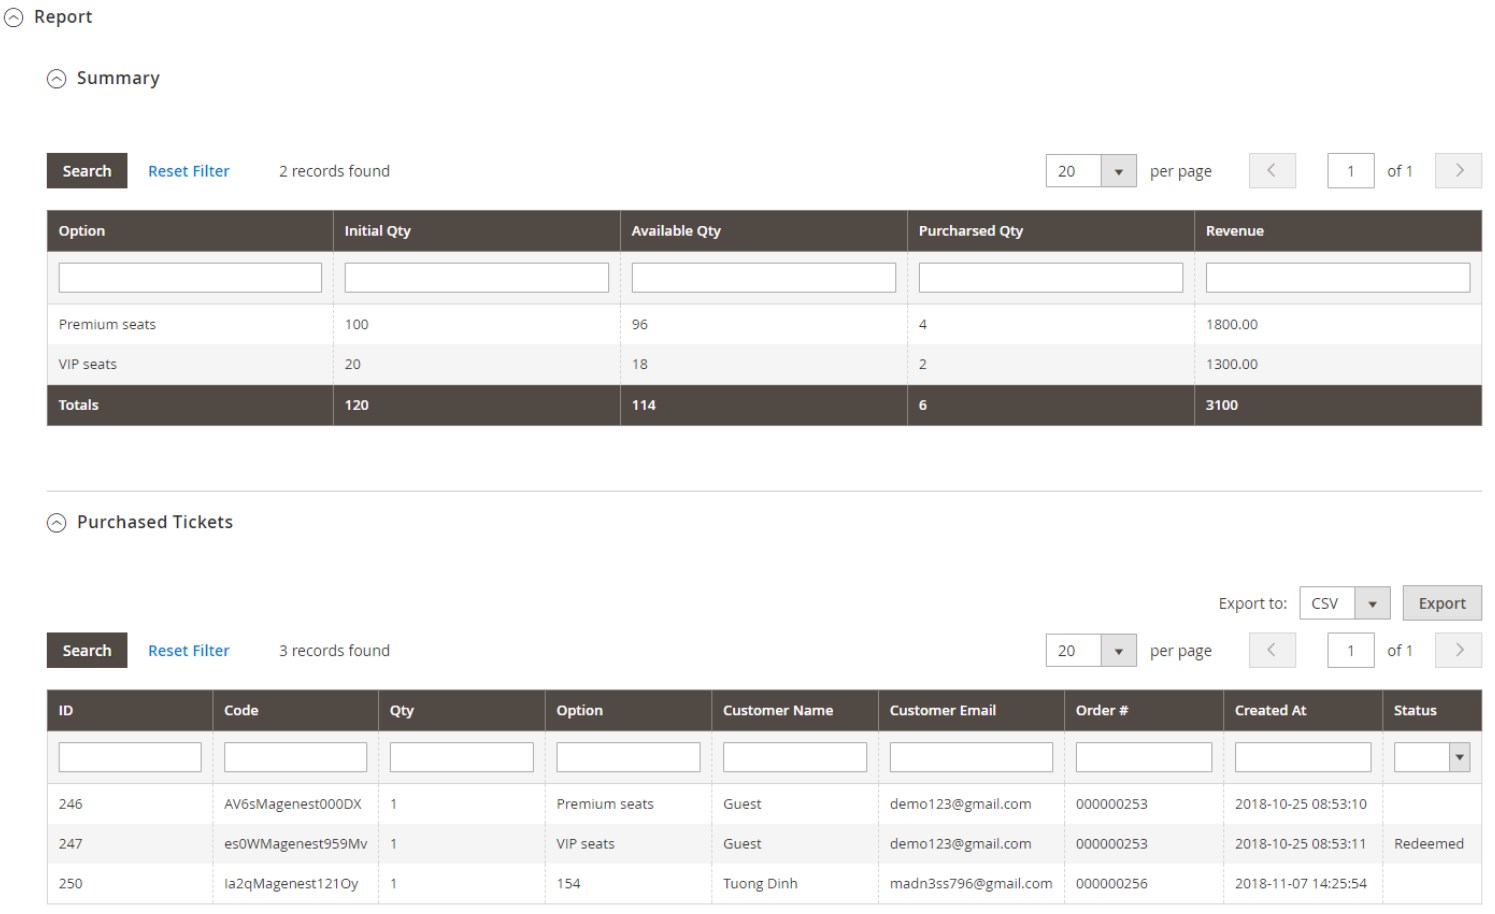
Task: Click Search button in Purchased Tickets grid
Action: pyautogui.click(x=87, y=651)
